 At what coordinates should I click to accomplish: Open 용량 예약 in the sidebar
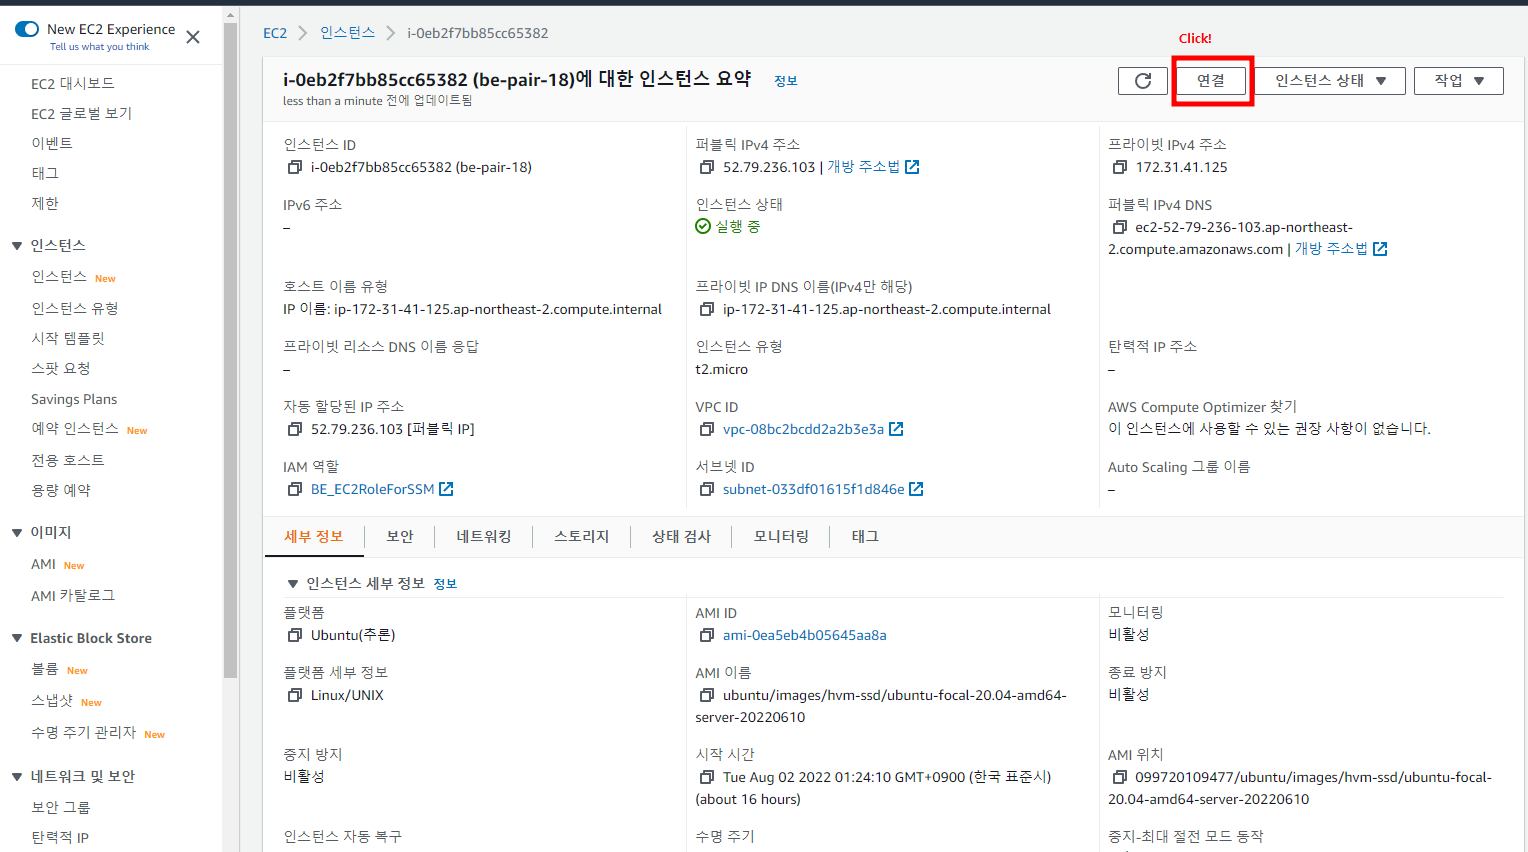coord(61,491)
